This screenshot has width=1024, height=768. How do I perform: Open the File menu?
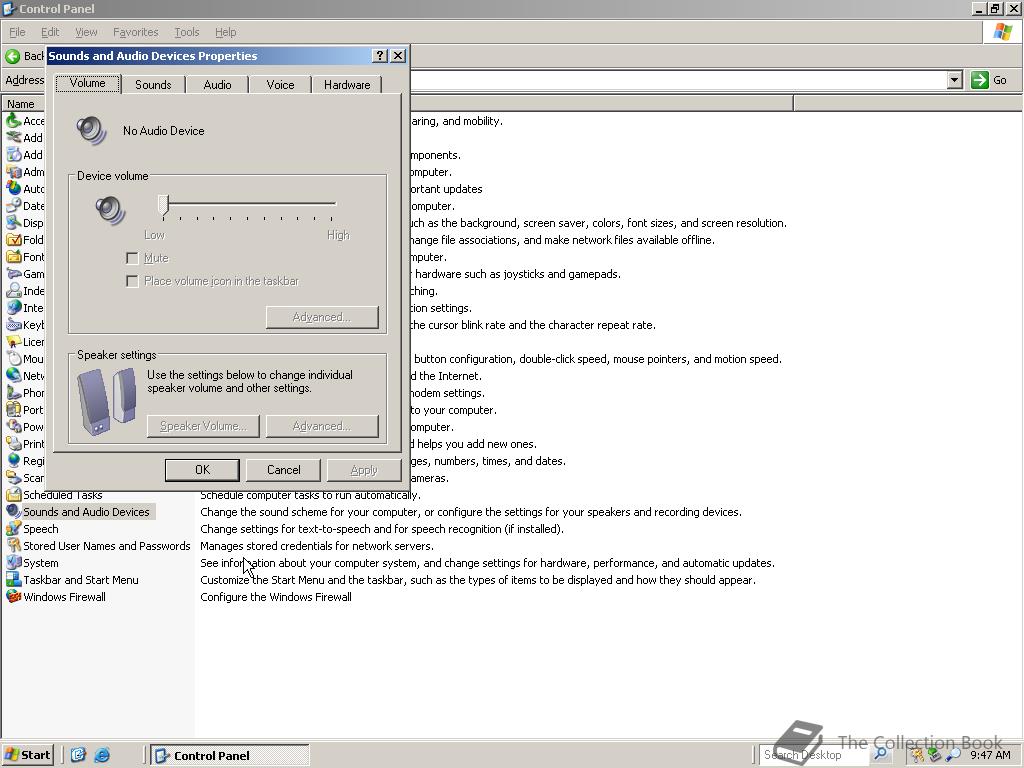17,32
